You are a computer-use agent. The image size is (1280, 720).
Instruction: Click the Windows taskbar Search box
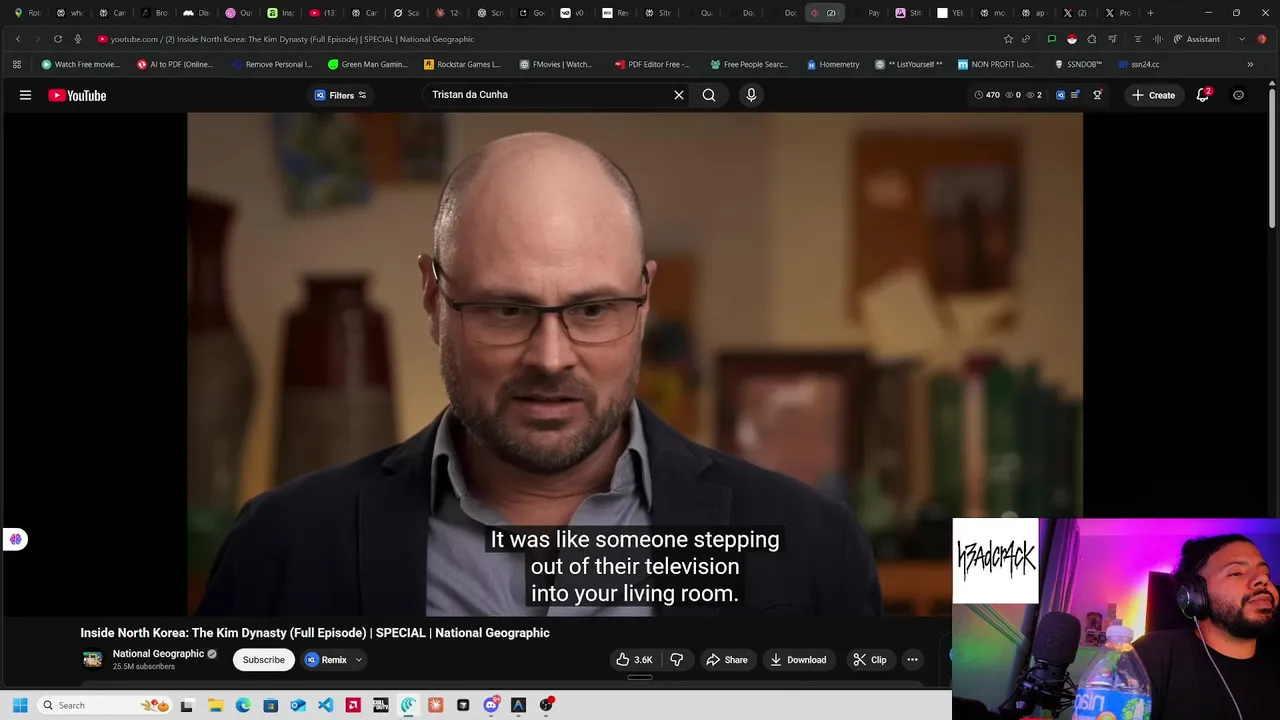(104, 705)
